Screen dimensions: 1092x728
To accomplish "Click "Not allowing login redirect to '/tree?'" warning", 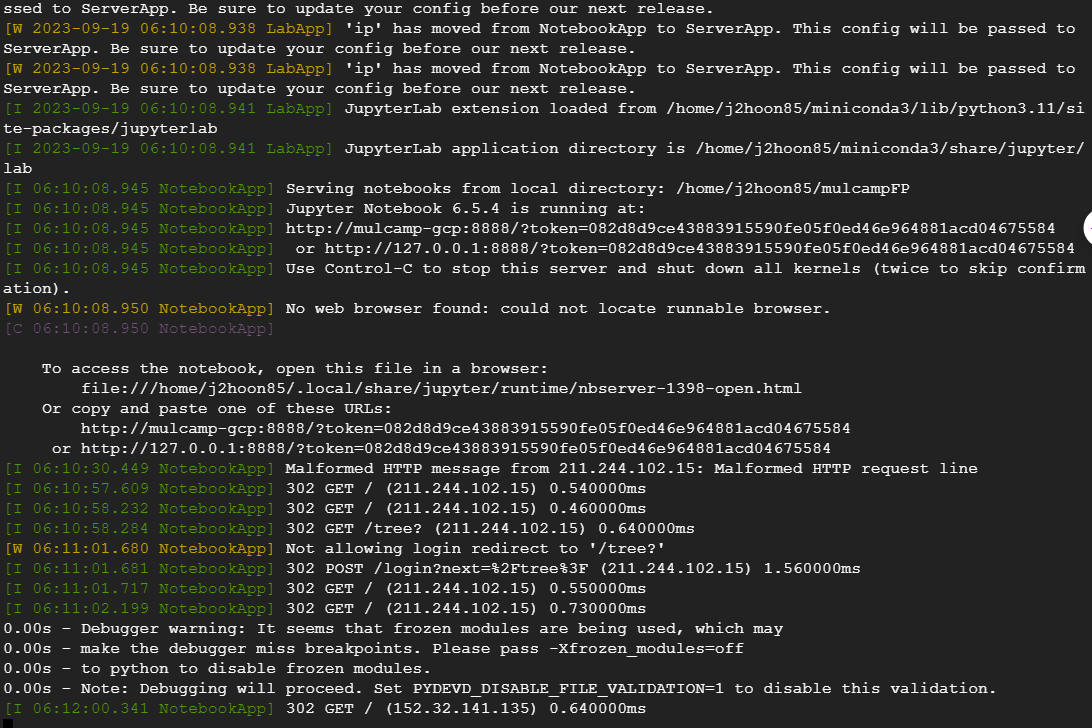I will [475, 549].
